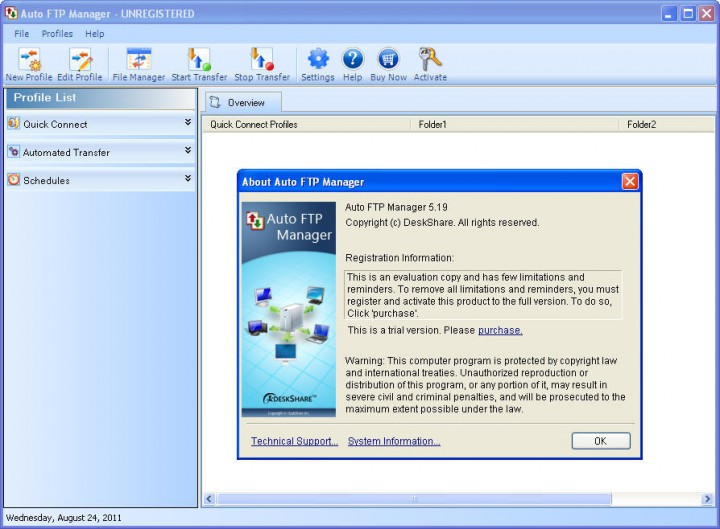Click the Profile List panel header
The width and height of the screenshot is (720, 529).
tap(101, 98)
